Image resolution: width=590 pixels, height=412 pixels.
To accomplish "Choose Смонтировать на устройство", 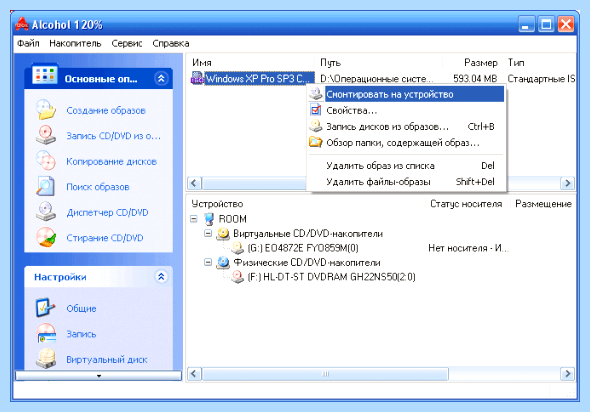I will pyautogui.click(x=406, y=94).
